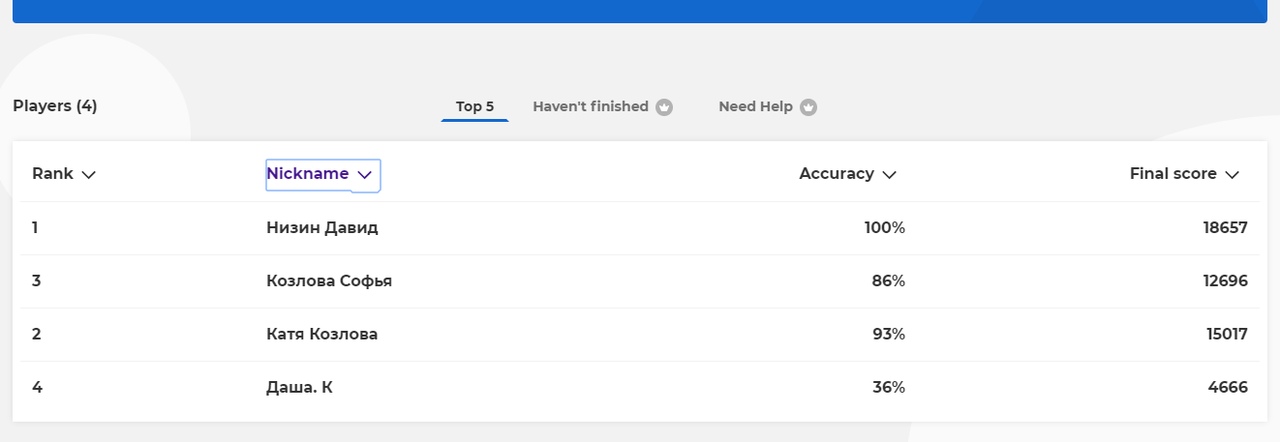Click on player name Катя Козлова
Screen dimensions: 1280x442
coord(322,334)
